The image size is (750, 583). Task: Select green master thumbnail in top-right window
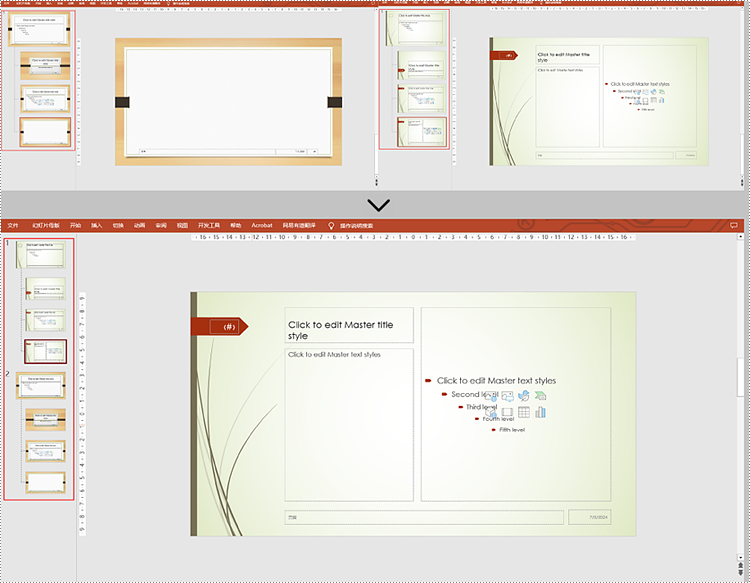pyautogui.click(x=416, y=29)
